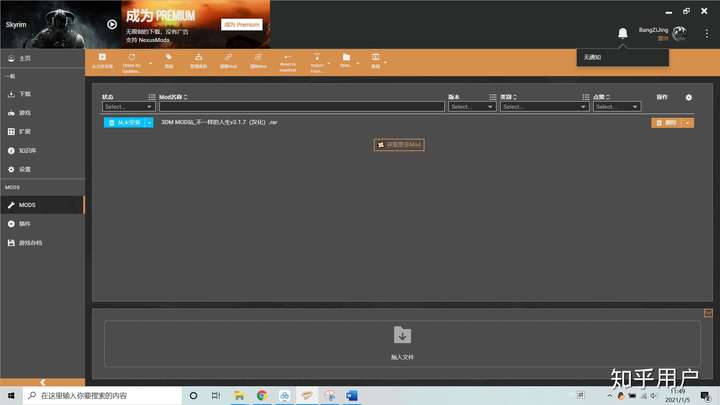The width and height of the screenshot is (720, 405).
Task: Open the BangZiJing user profile avatar
Action: pyautogui.click(x=679, y=33)
